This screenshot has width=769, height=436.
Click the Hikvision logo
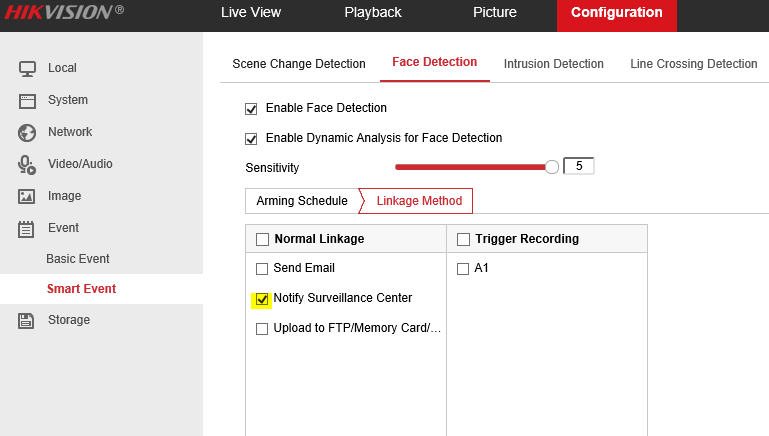[x=63, y=13]
